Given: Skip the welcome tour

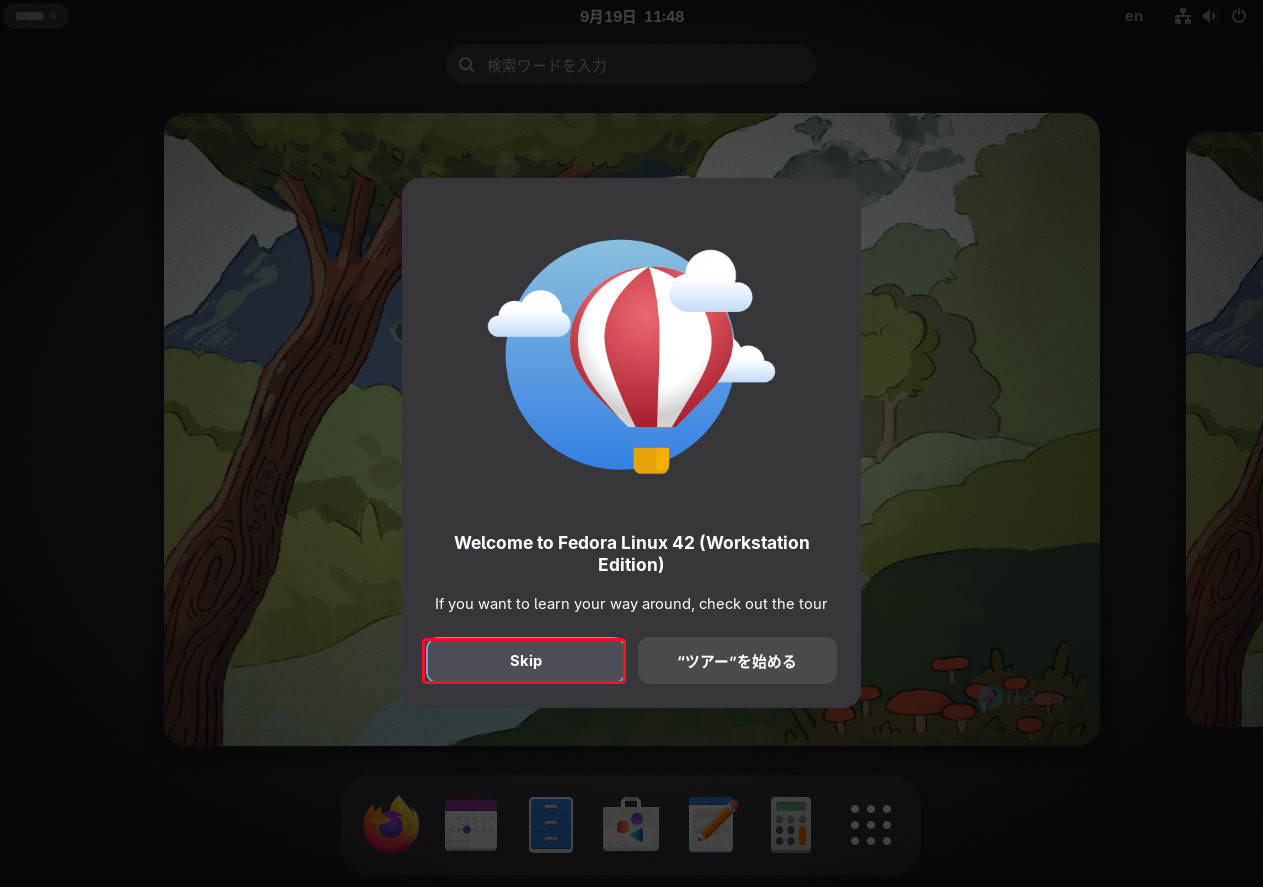Looking at the screenshot, I should 525,661.
